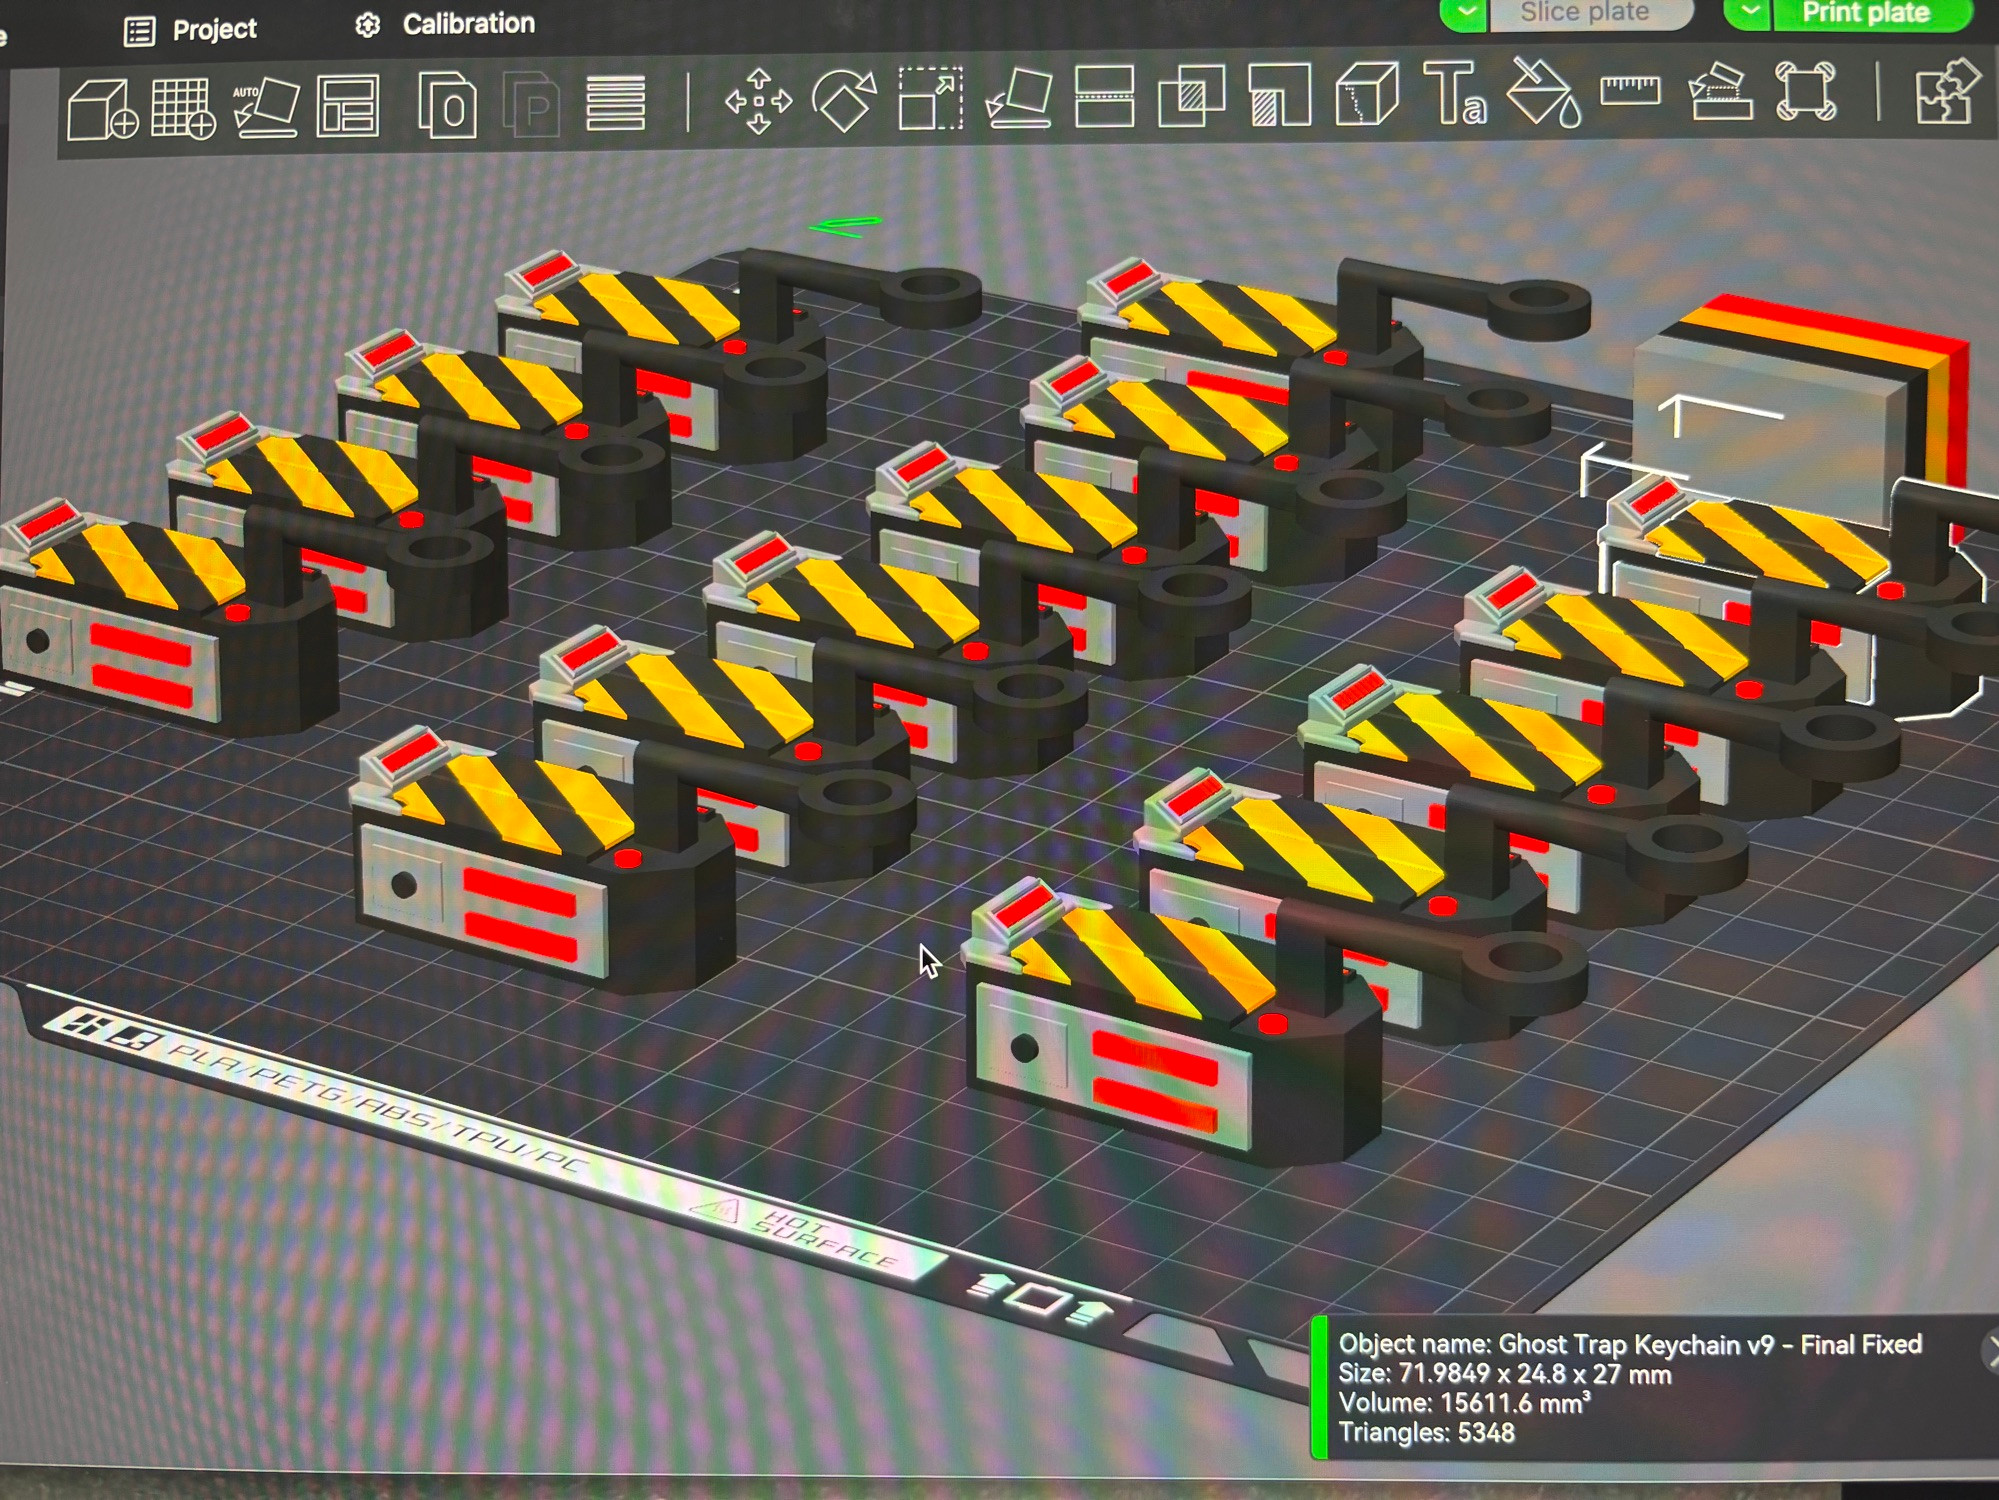Open the Calibration tab
Screen dimensions: 1999x1500
point(469,24)
